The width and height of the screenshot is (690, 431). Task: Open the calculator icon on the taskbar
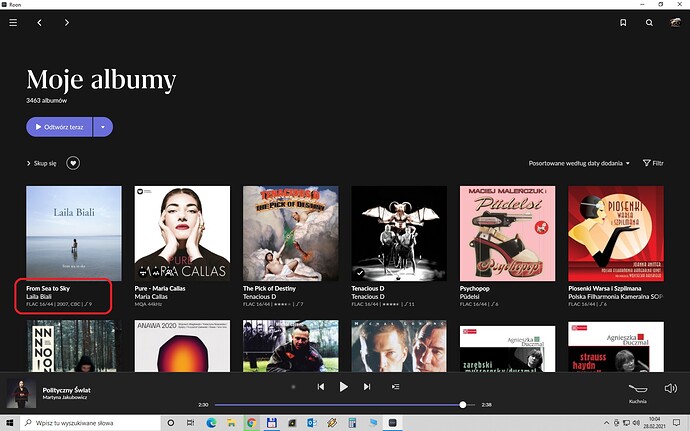(x=352, y=423)
